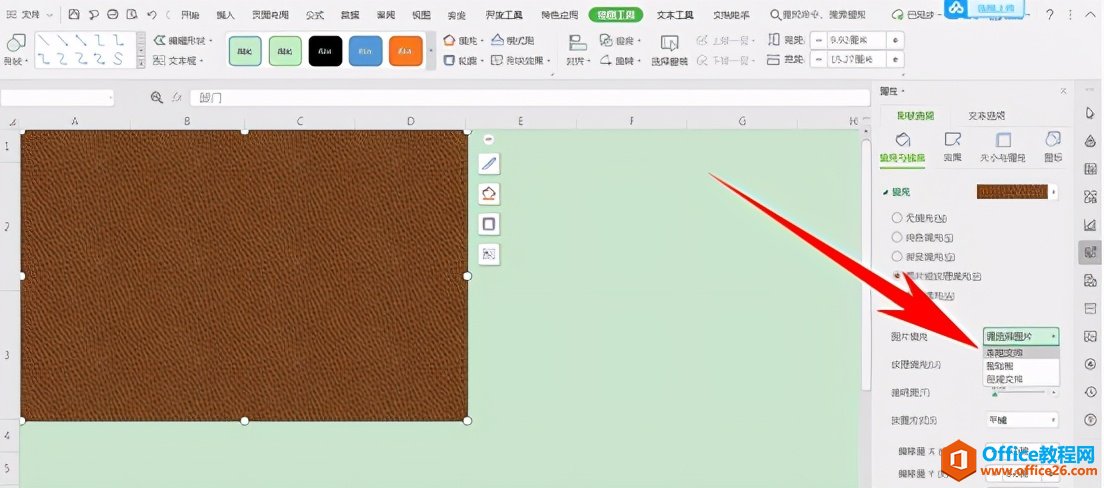Image resolution: width=1104 pixels, height=488 pixels.
Task: Open the Group dropdown in the ribbon
Action: [621, 41]
